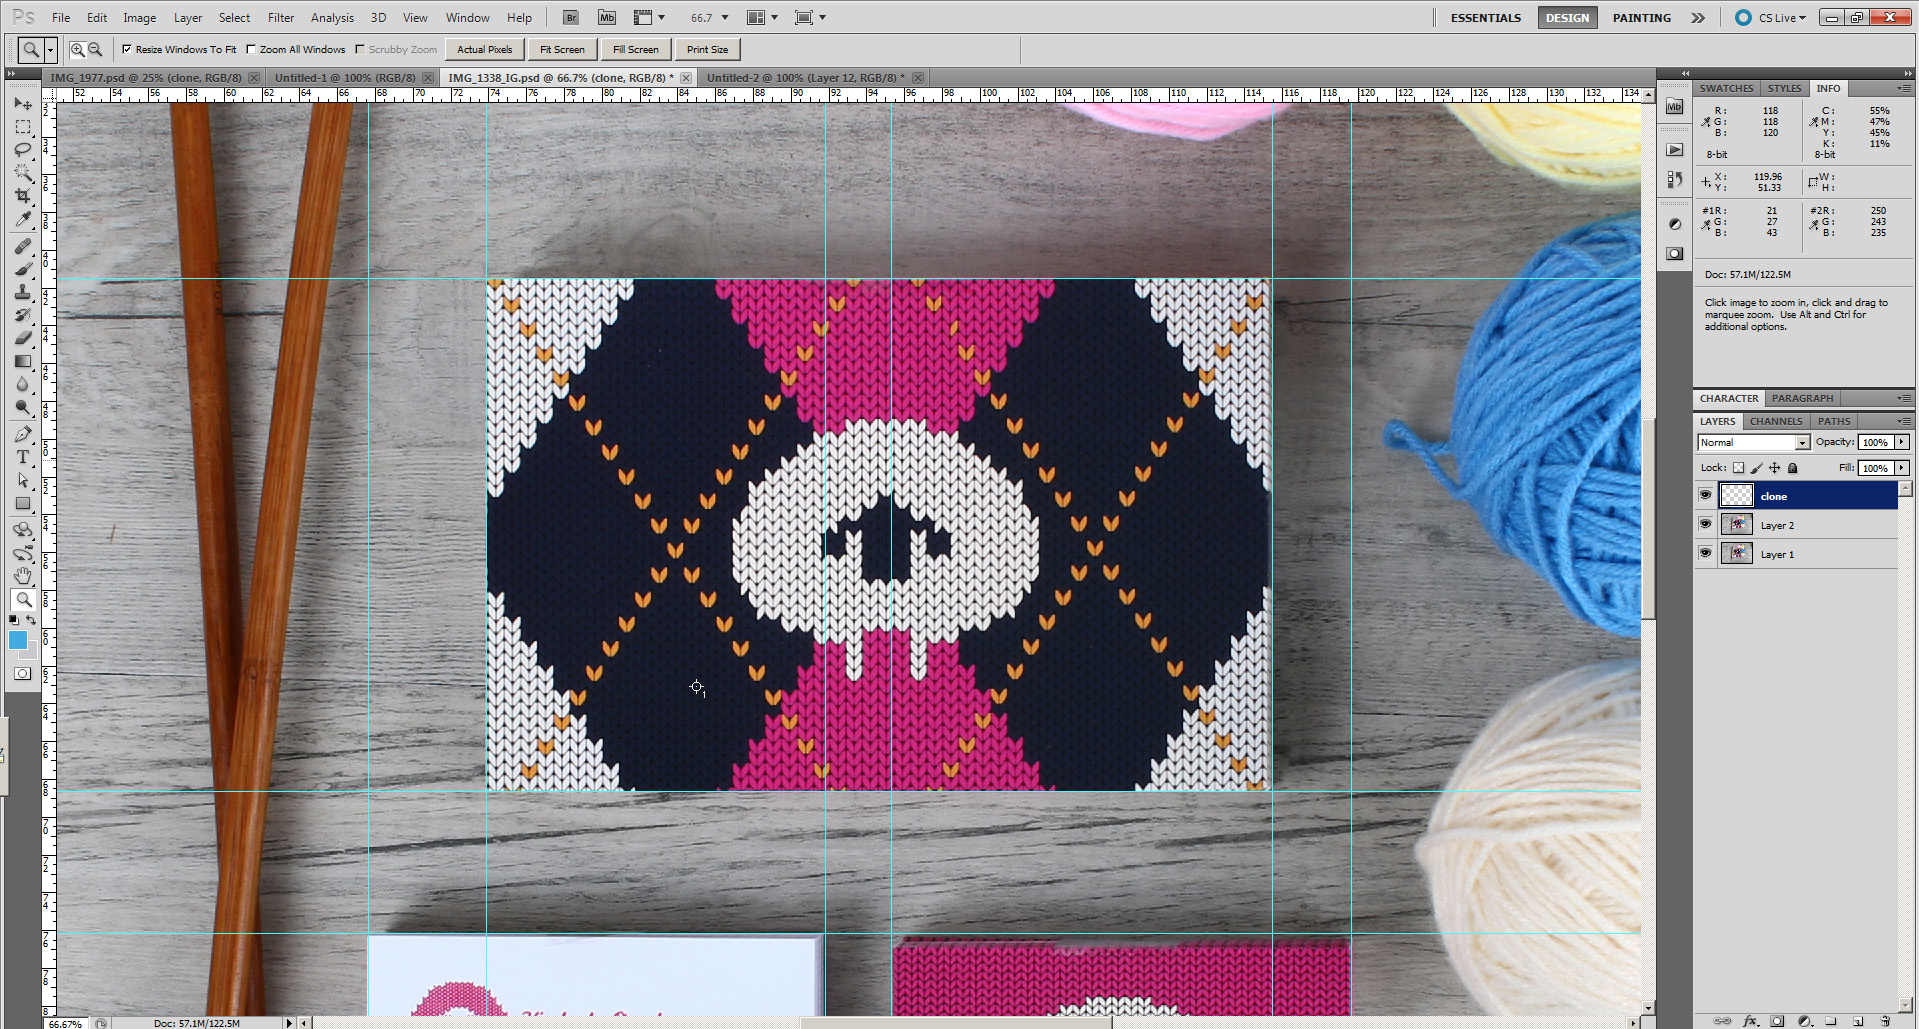This screenshot has height=1029, width=1919.
Task: Click Add layer style fx icon
Action: coord(1750,1021)
